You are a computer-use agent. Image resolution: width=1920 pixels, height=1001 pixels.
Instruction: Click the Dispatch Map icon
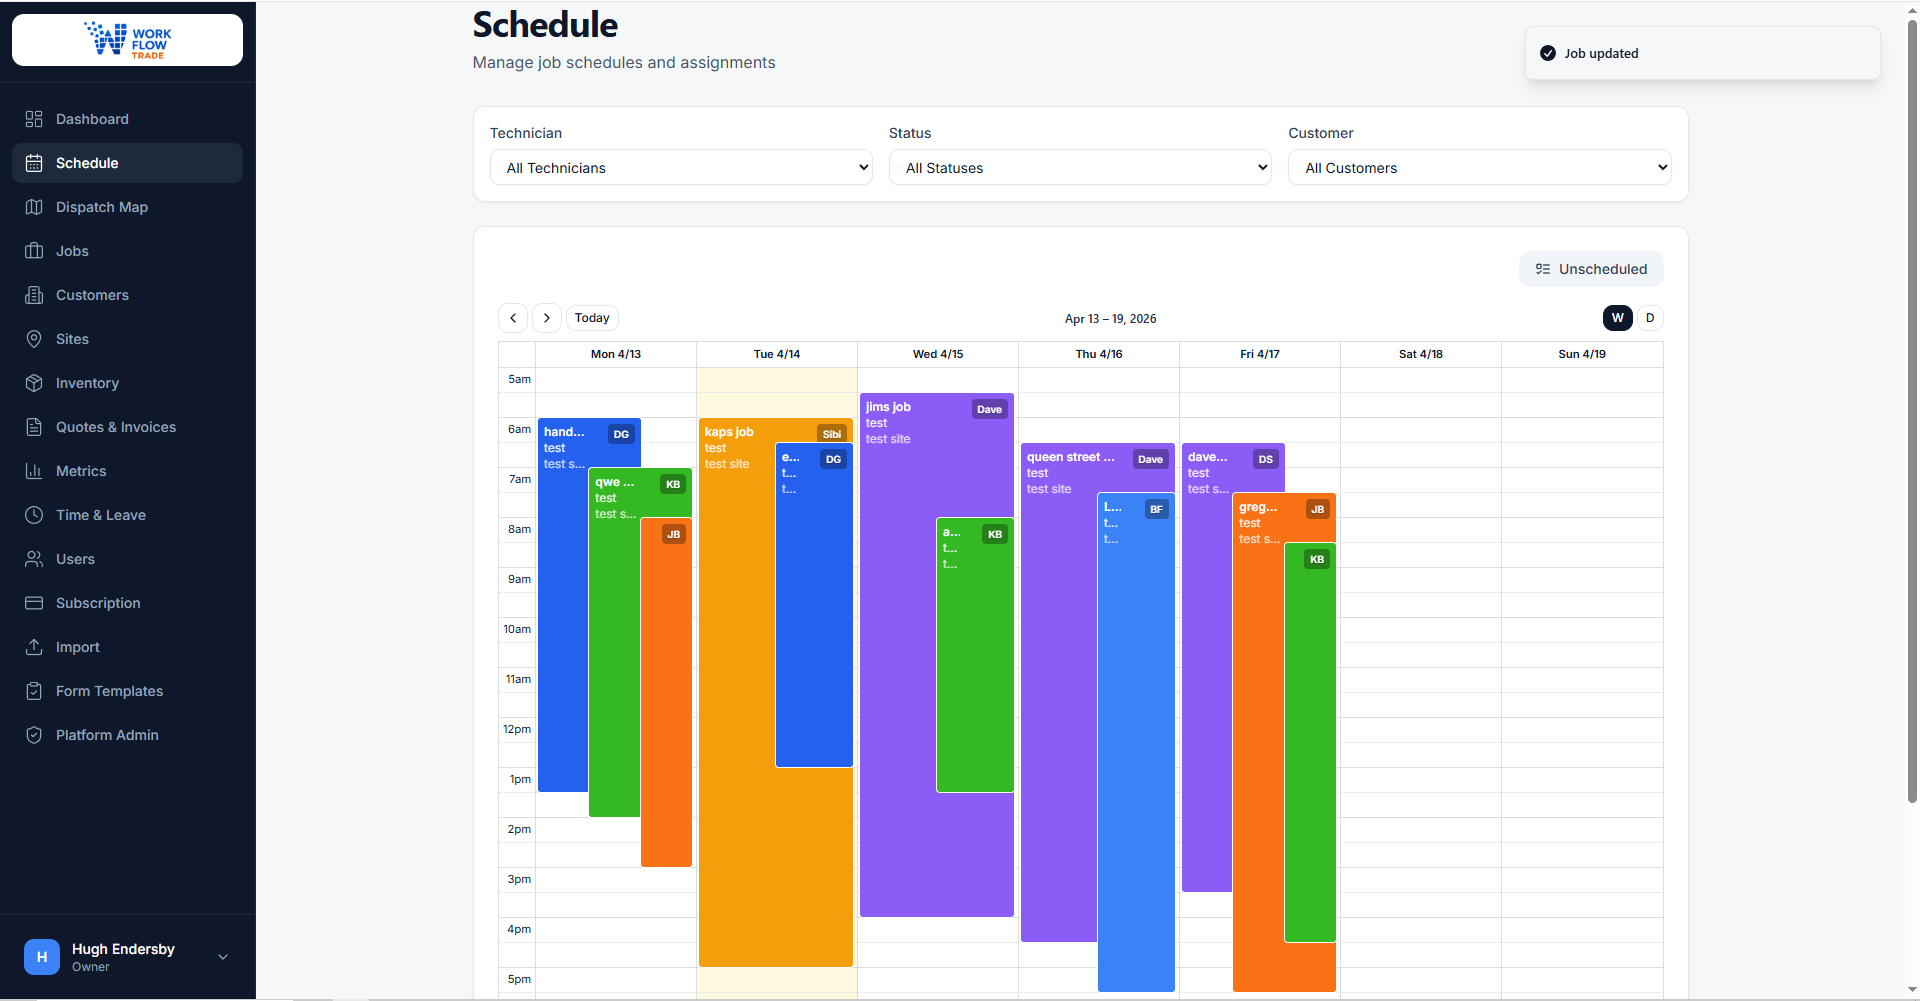[34, 207]
